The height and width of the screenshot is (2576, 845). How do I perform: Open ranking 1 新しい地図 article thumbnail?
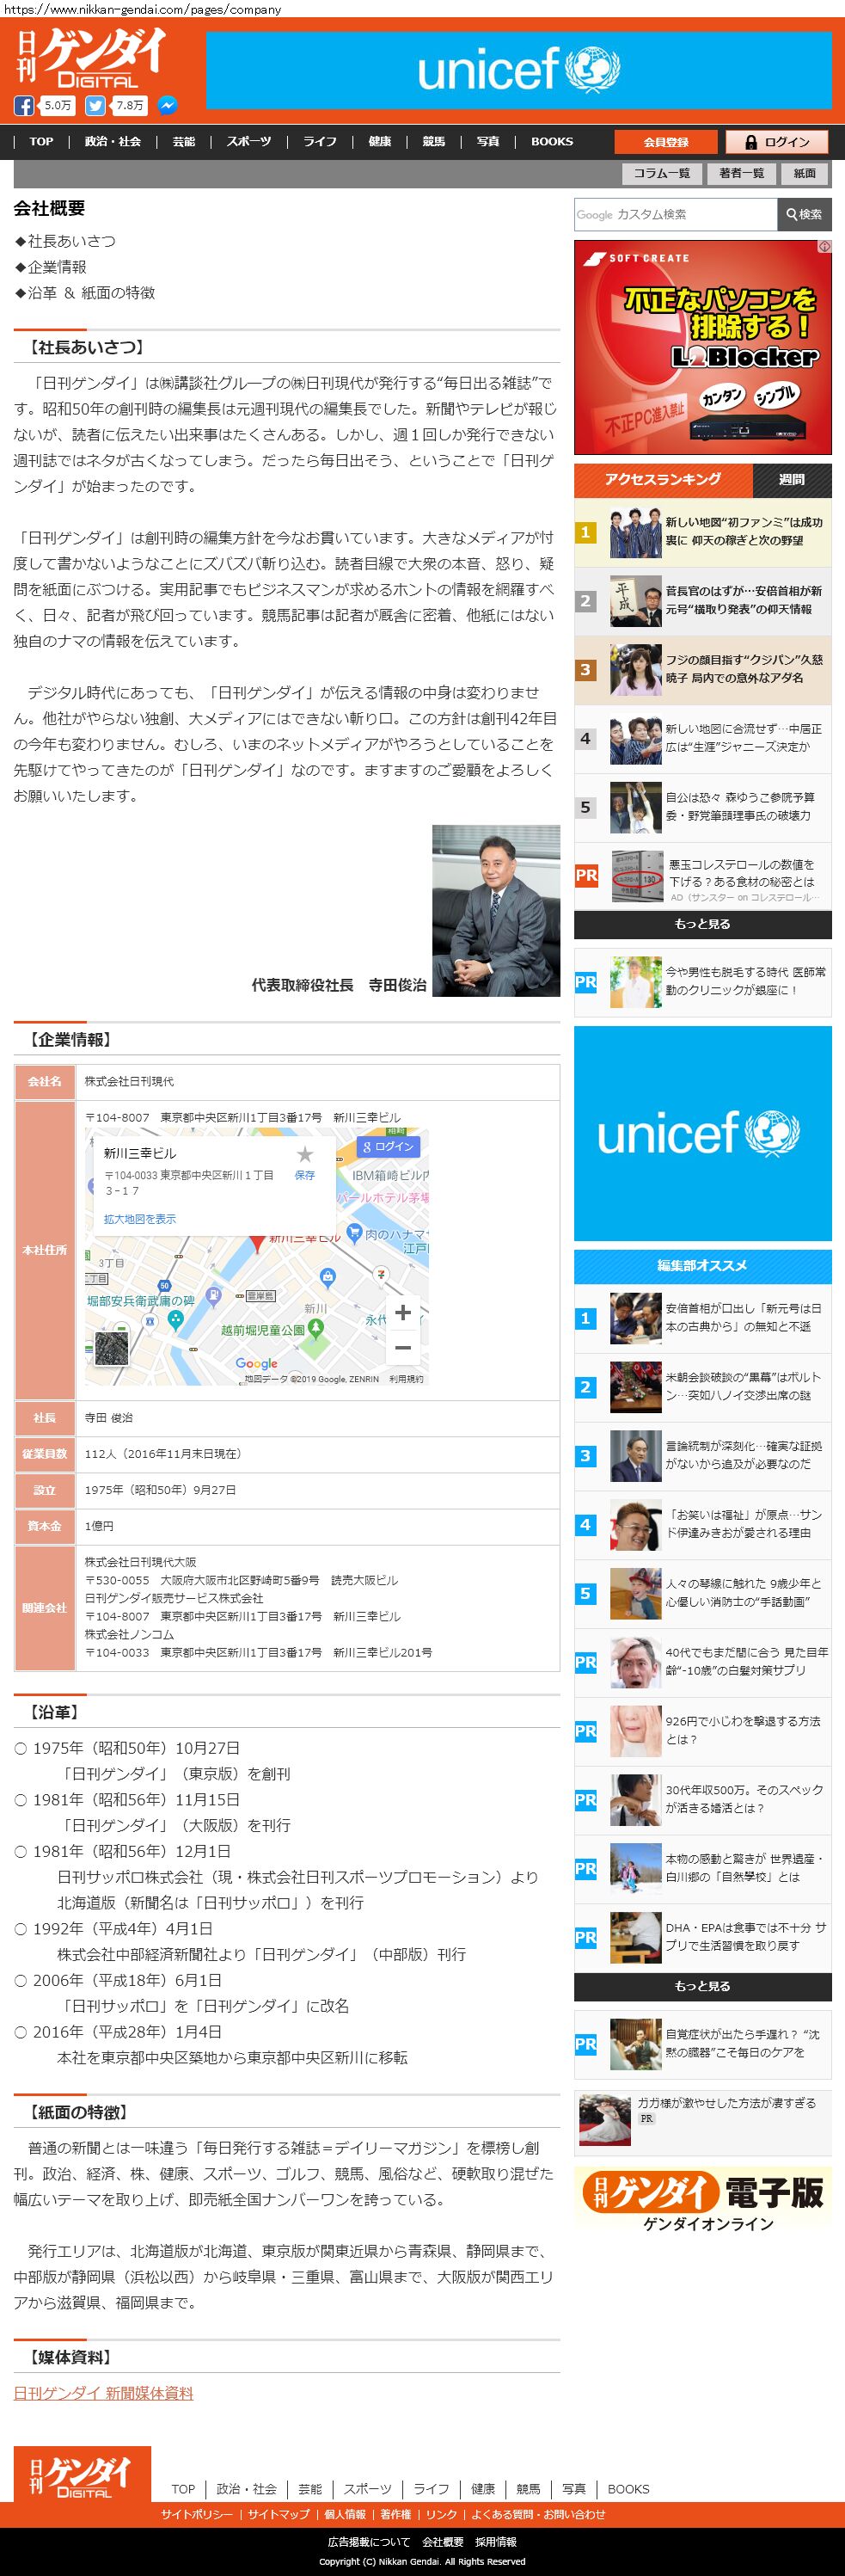coord(636,532)
